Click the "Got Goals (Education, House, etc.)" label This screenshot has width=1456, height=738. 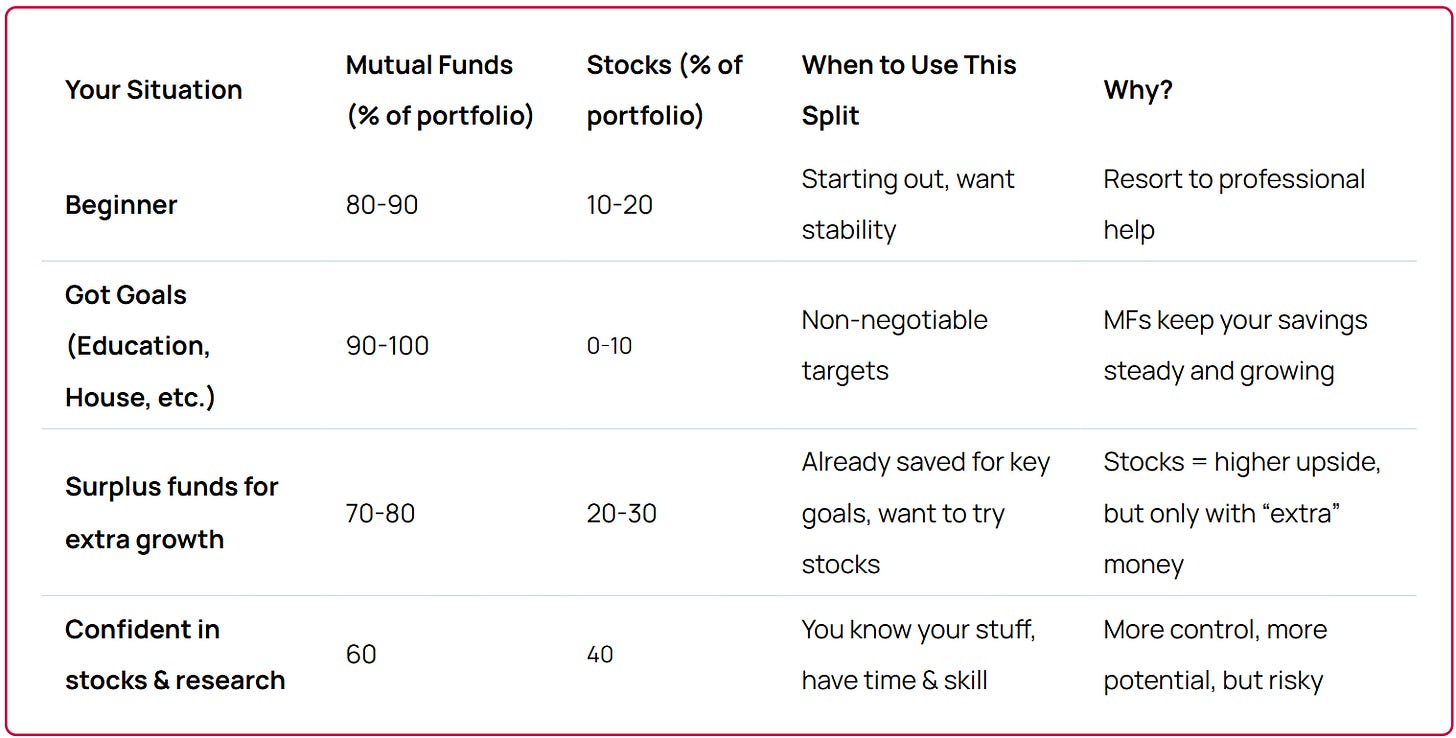point(140,346)
